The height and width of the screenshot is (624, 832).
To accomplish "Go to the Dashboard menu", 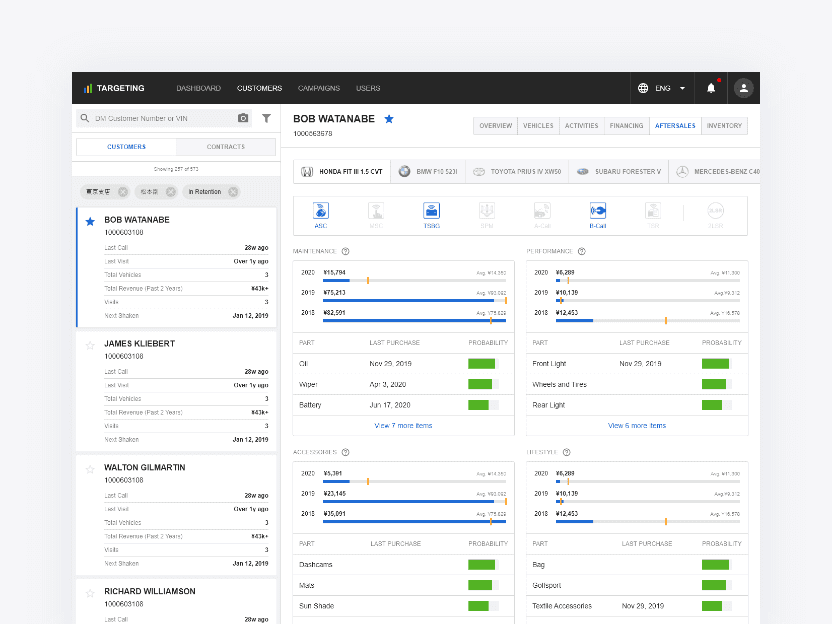I will point(198,88).
